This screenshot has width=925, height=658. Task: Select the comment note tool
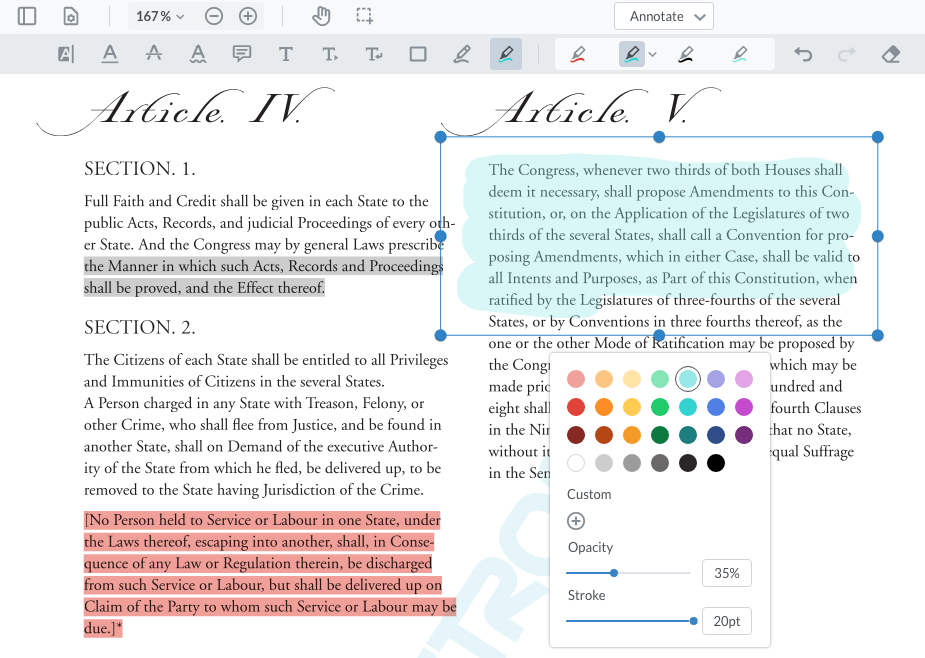[241, 54]
